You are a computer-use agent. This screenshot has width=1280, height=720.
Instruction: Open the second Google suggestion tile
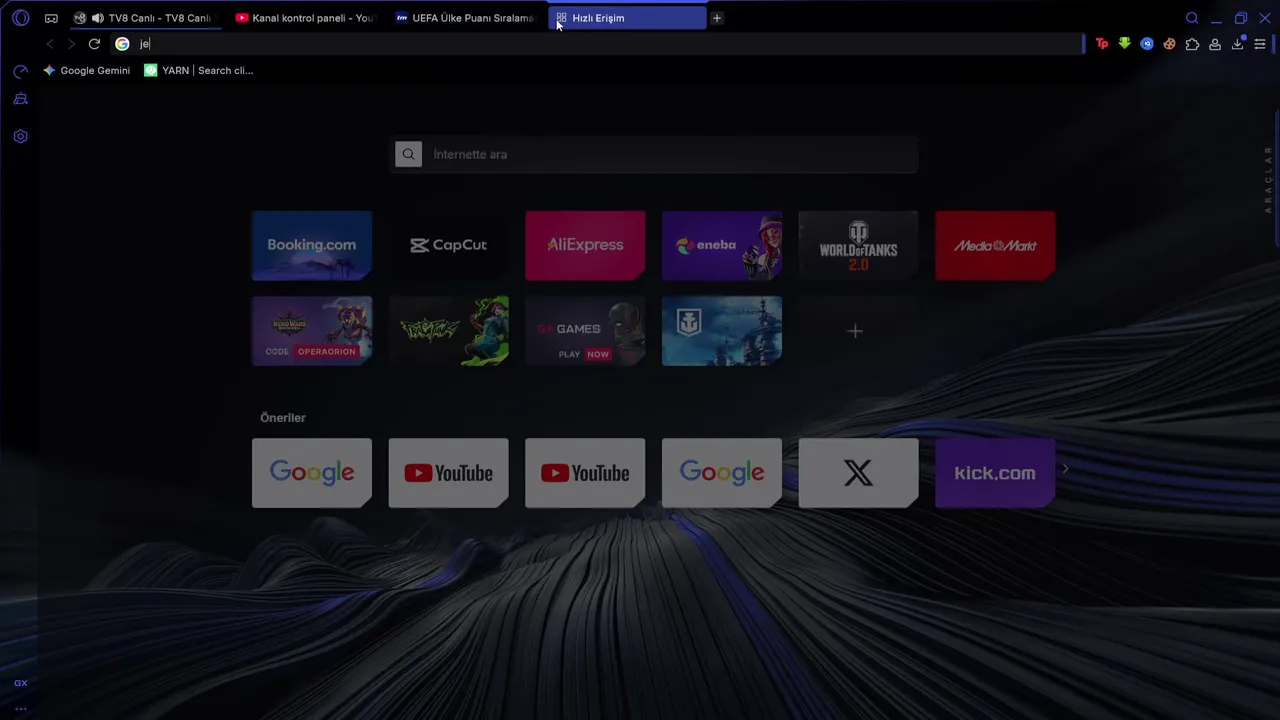tap(722, 473)
